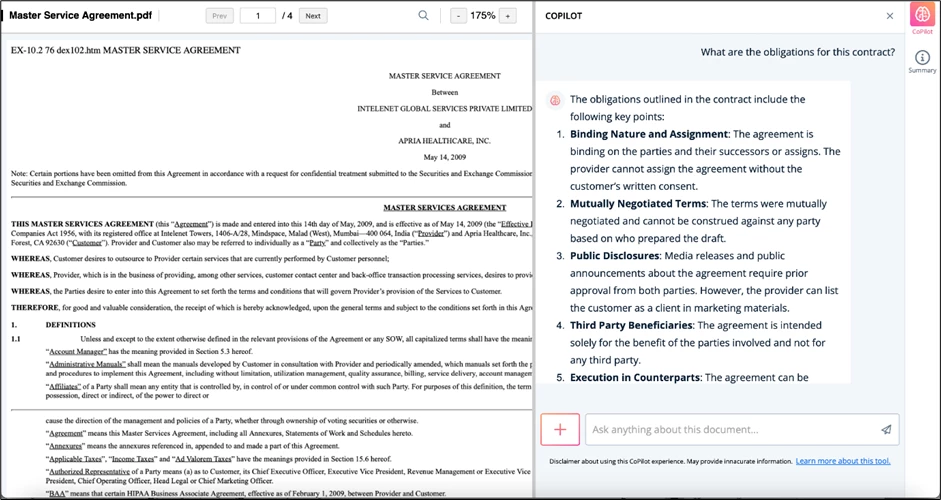Close the Copilot panel with X
Image resolution: width=941 pixels, height=500 pixels.
pos(890,16)
